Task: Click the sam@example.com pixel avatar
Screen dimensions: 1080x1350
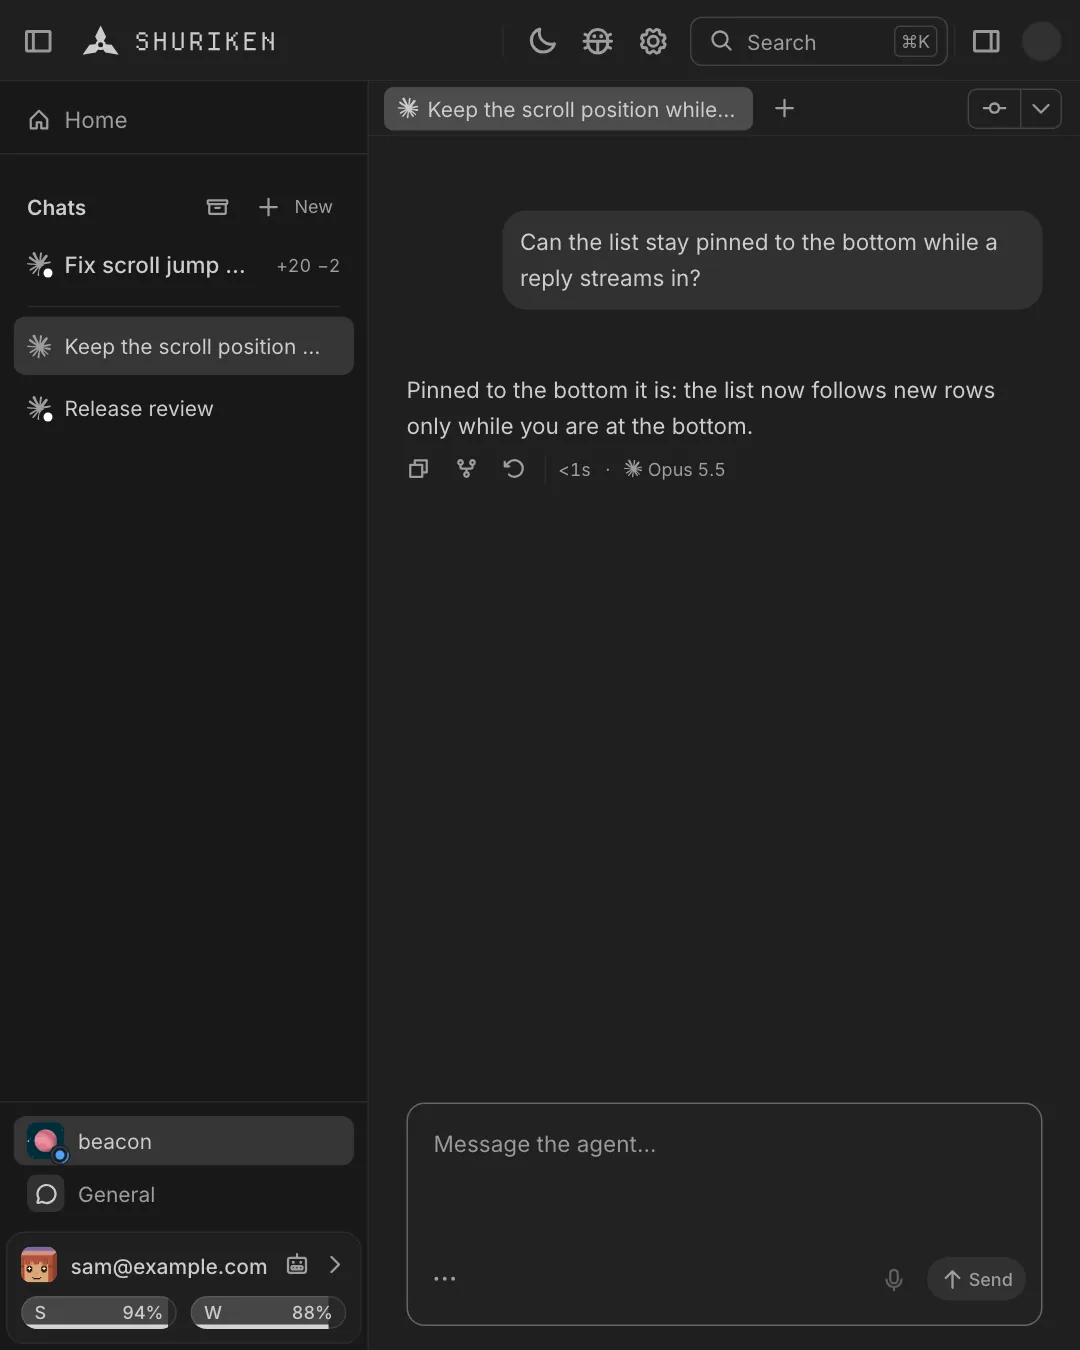Action: (39, 1266)
